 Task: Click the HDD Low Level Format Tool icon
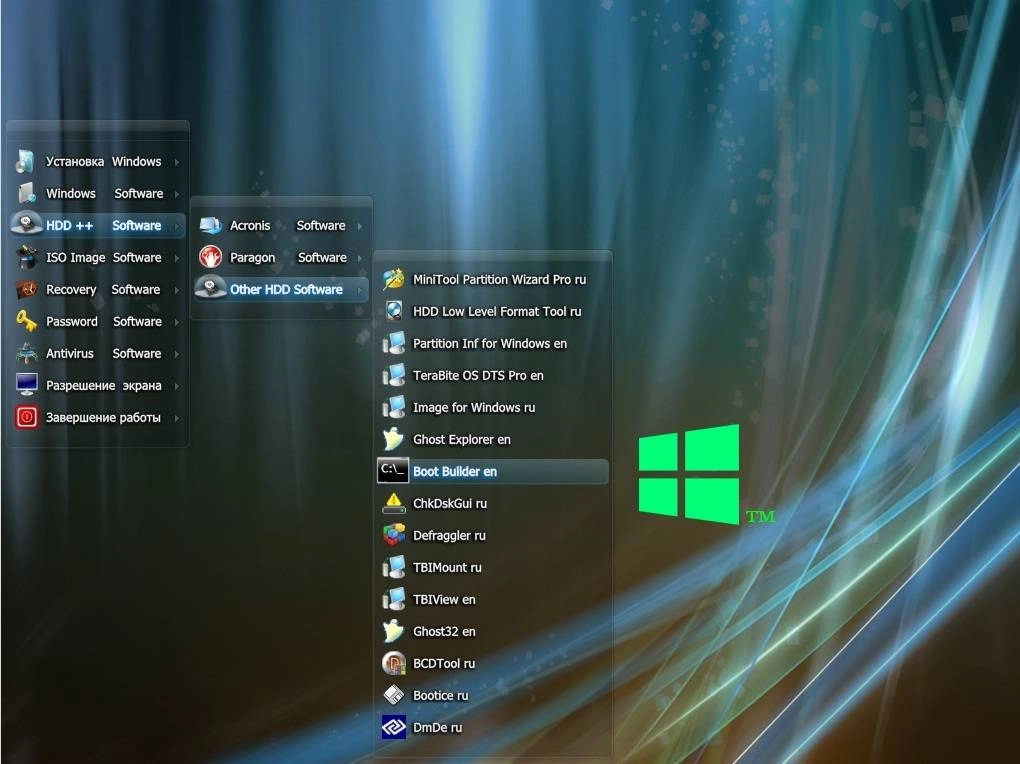coord(394,311)
